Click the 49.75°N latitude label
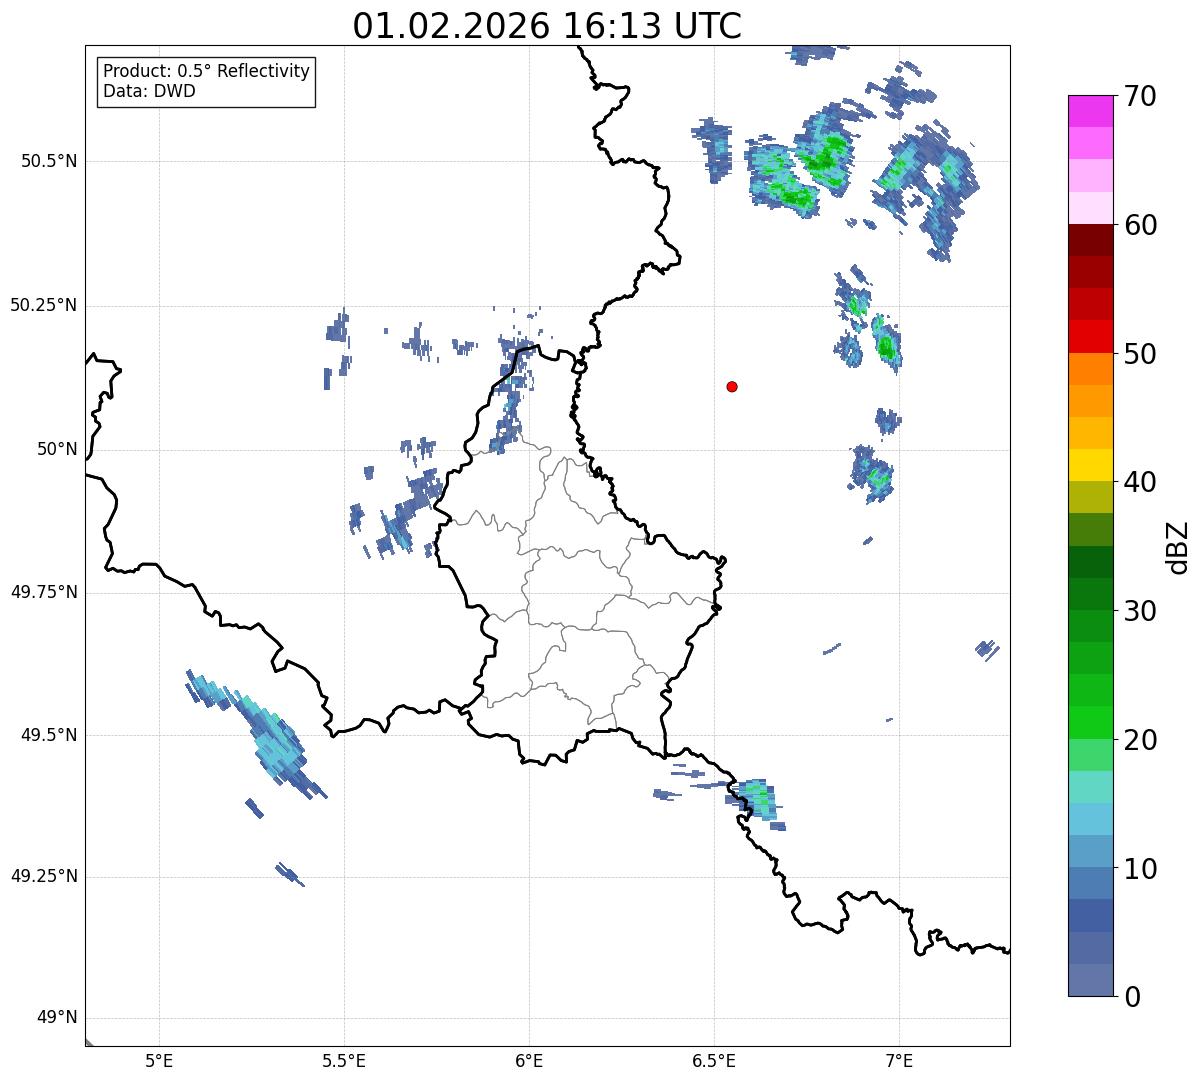 (x=43, y=592)
